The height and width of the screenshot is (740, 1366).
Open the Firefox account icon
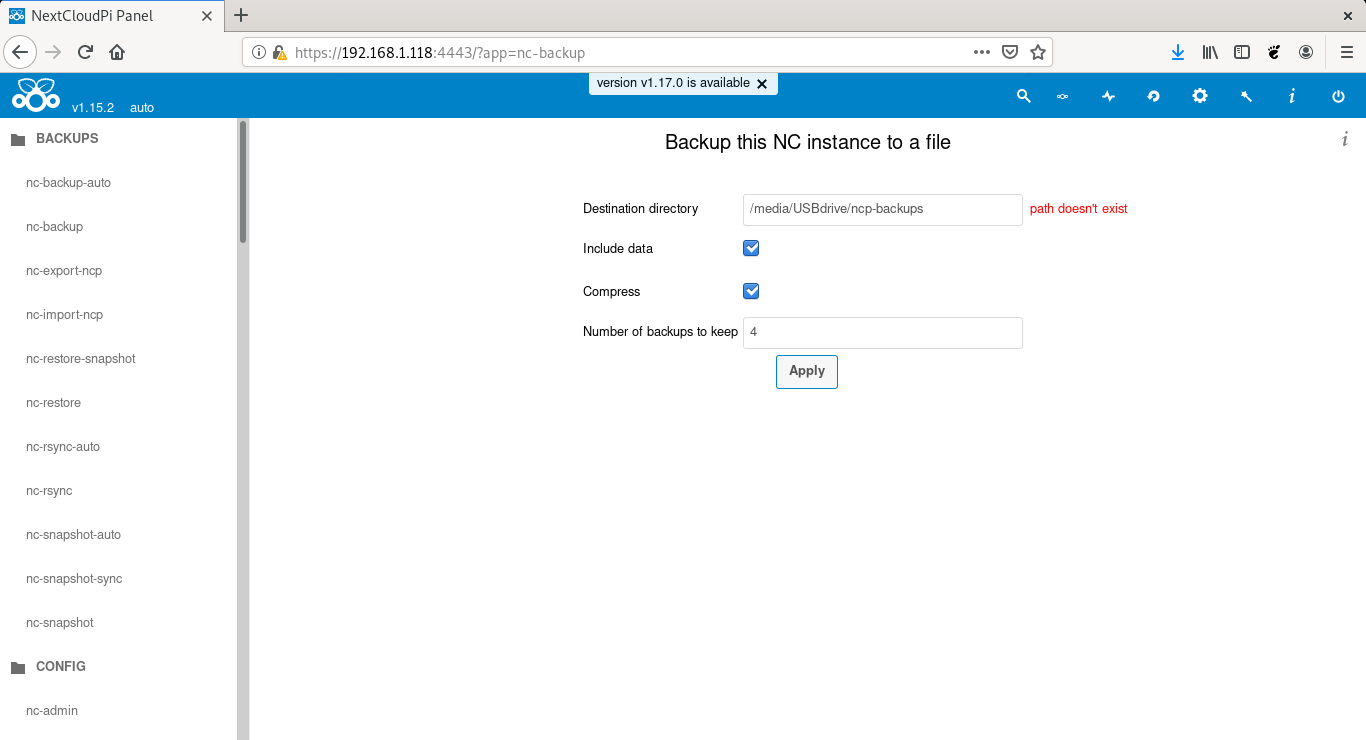pos(1306,52)
